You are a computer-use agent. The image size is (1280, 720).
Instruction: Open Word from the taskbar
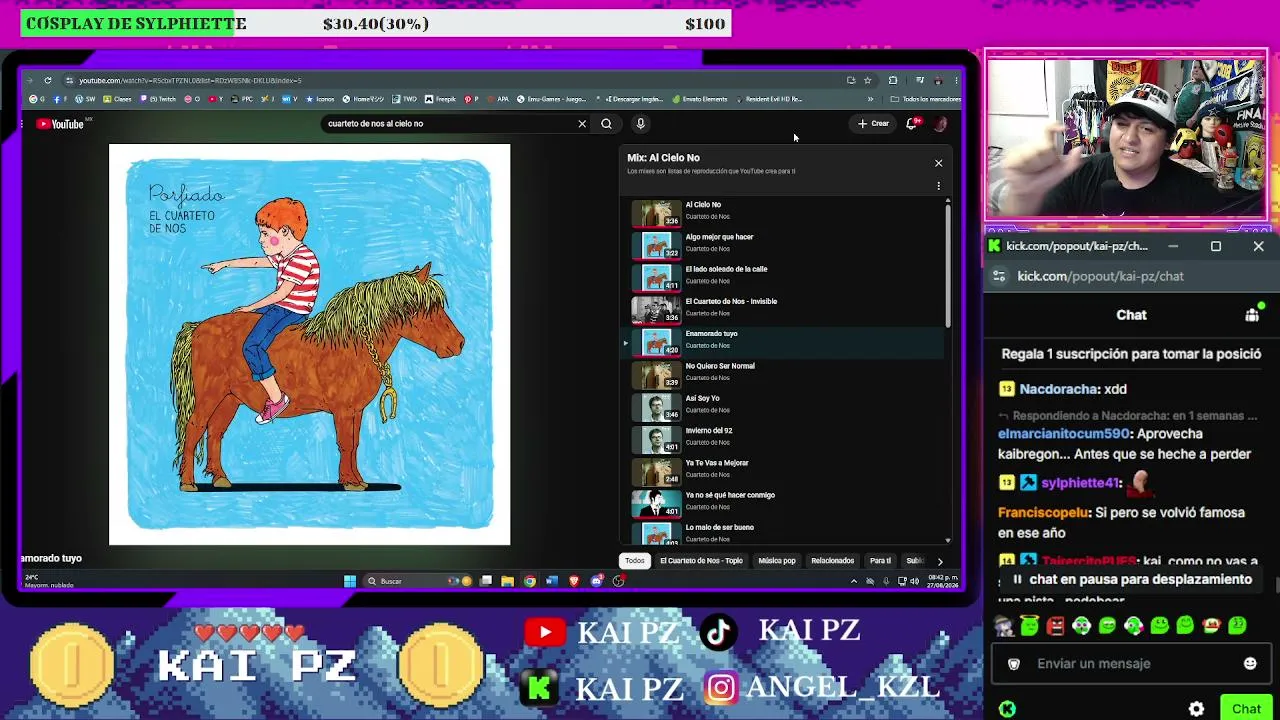(552, 581)
